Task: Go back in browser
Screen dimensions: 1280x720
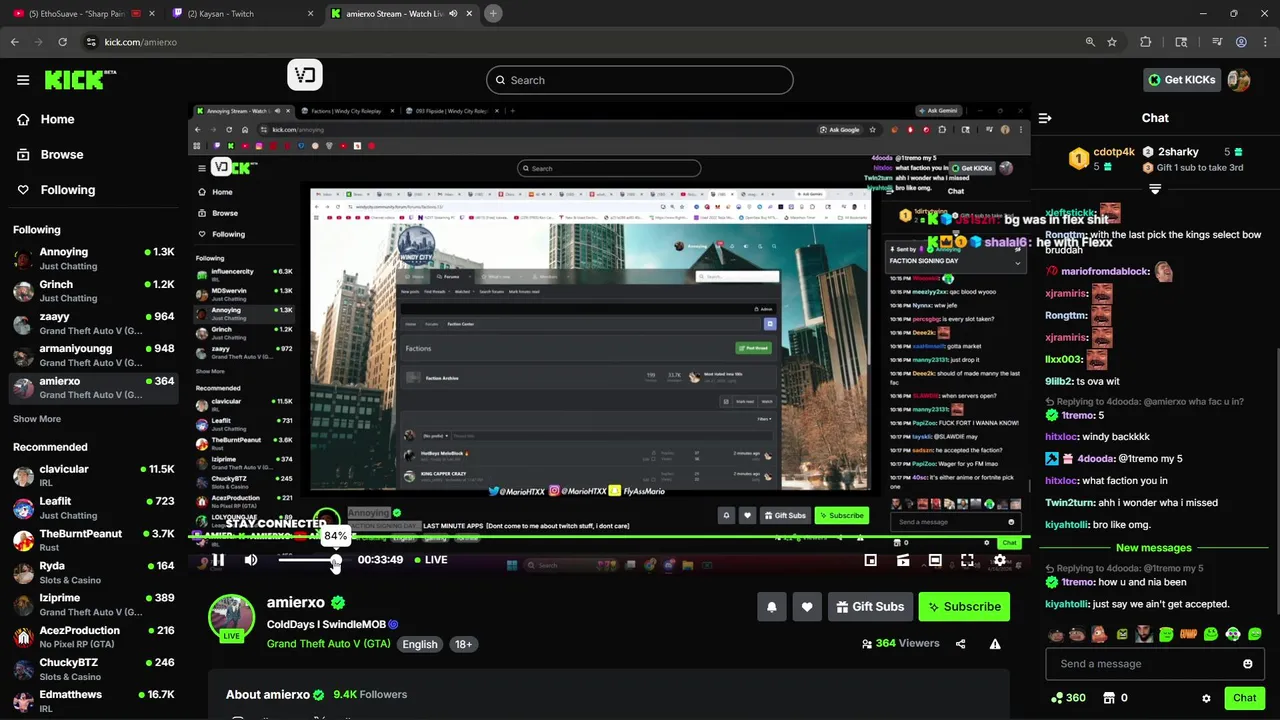Action: 14,42
